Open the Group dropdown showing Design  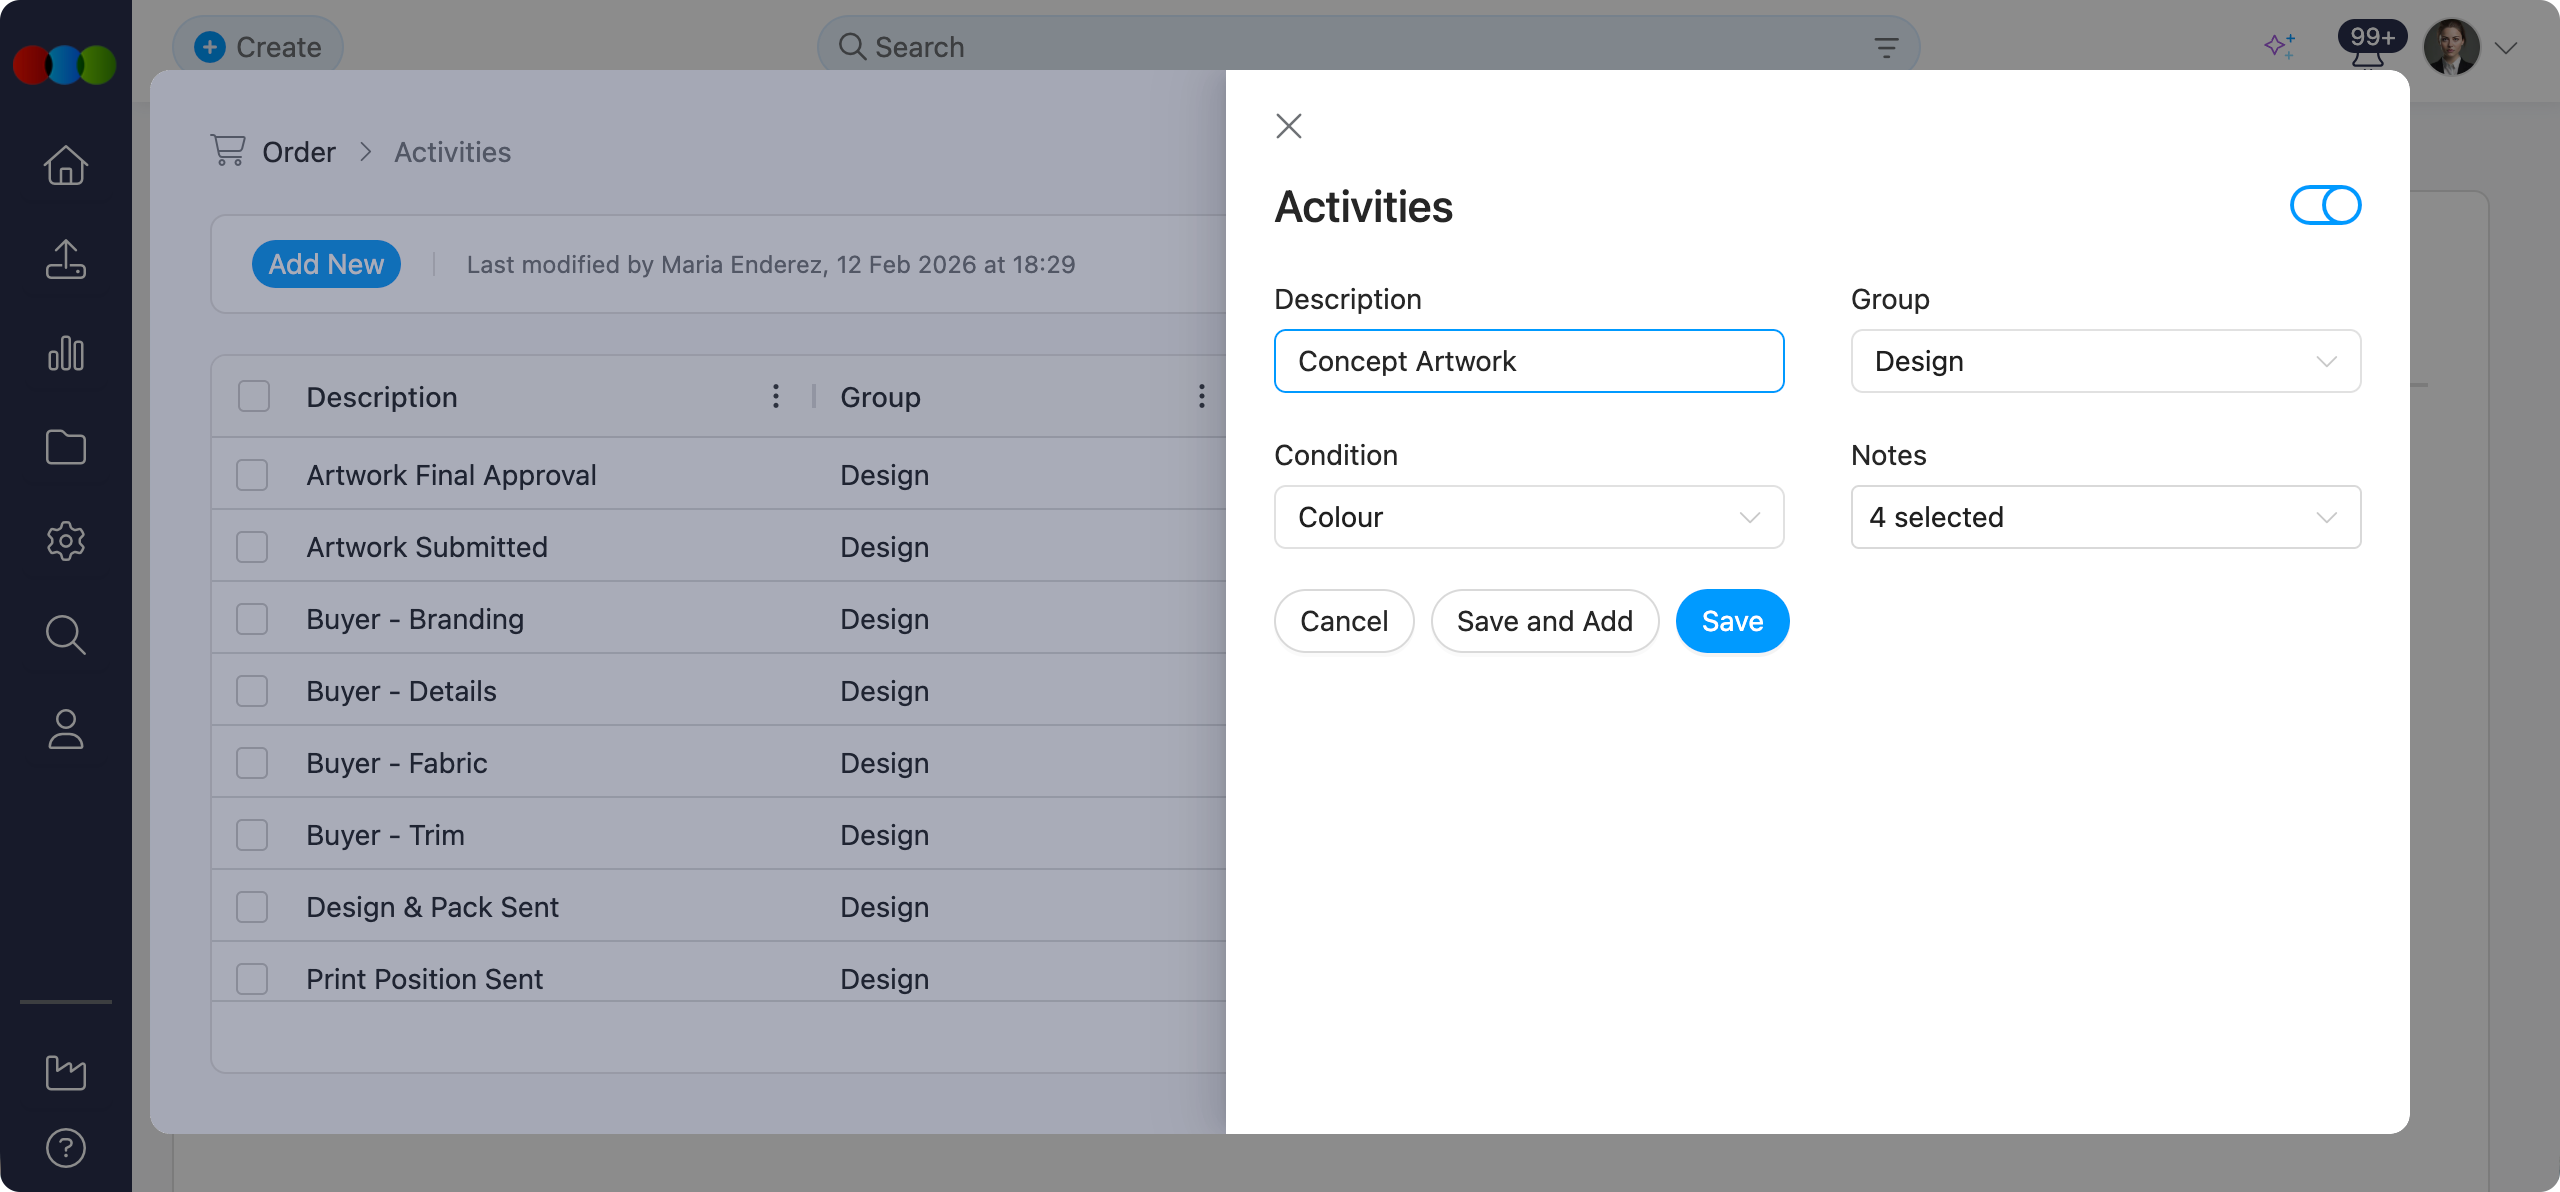point(2105,361)
